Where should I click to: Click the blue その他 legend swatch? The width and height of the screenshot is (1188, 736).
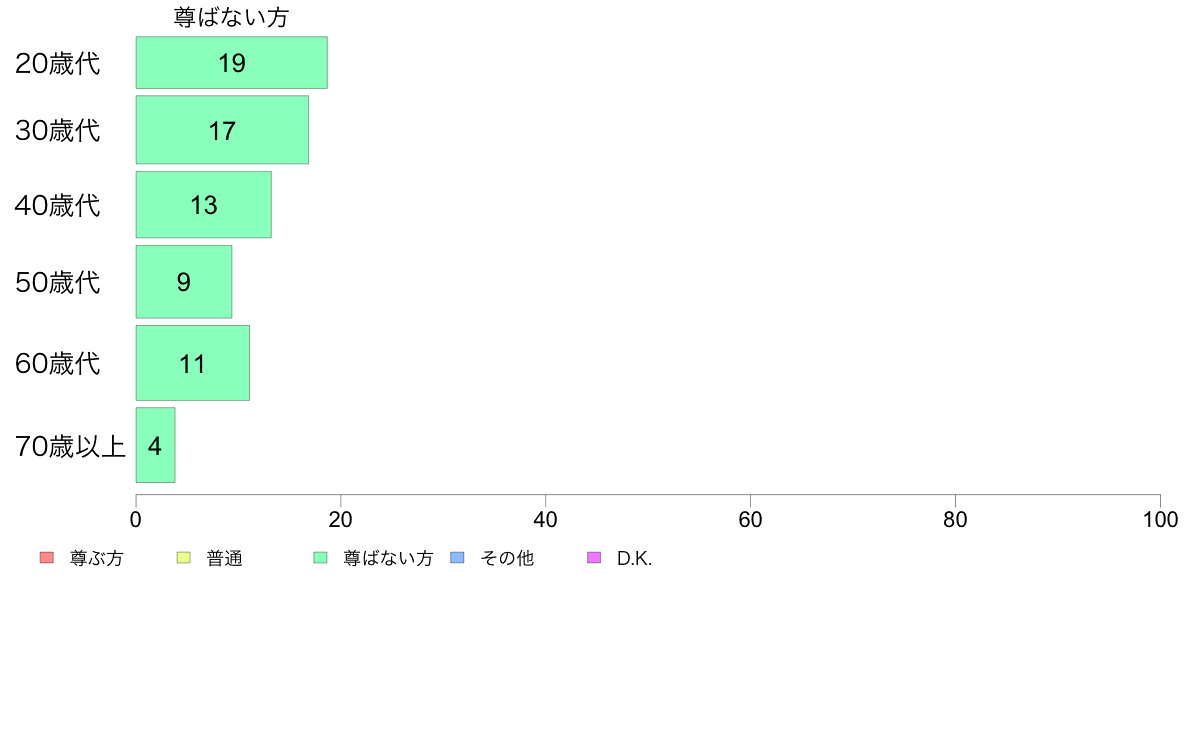[x=458, y=558]
